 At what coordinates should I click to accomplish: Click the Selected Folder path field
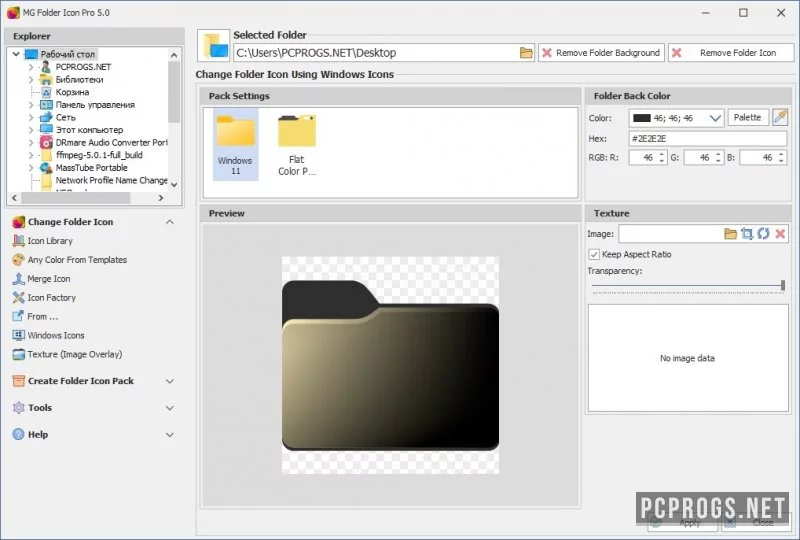pyautogui.click(x=376, y=53)
